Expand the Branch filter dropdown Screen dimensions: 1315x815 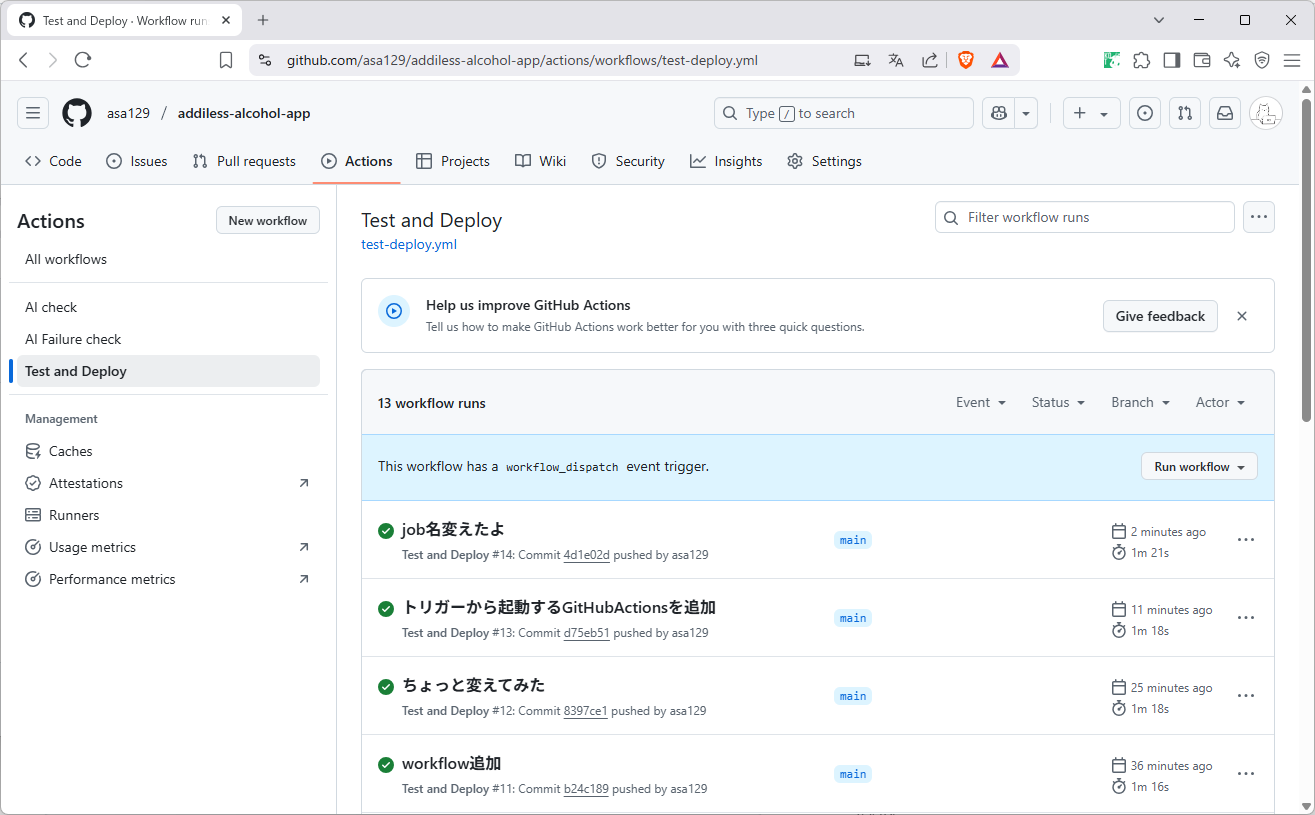1140,402
